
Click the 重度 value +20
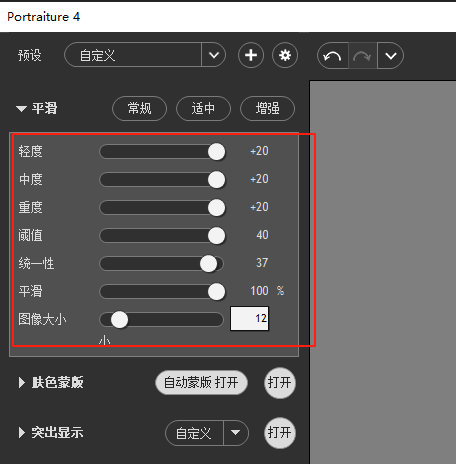[259, 207]
